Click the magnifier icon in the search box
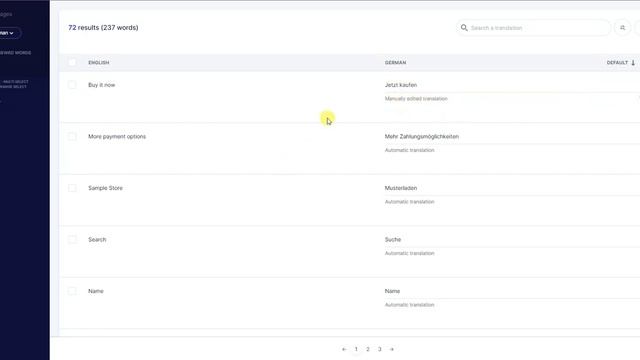The width and height of the screenshot is (640, 360). point(464,28)
